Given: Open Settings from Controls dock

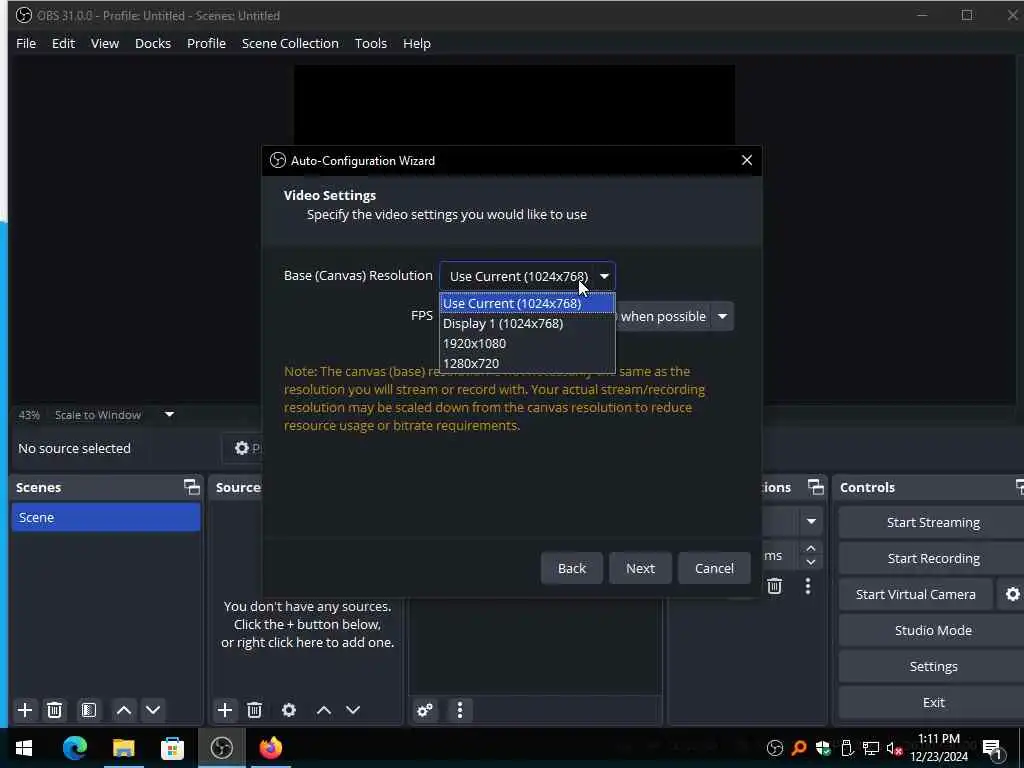Looking at the screenshot, I should pyautogui.click(x=933, y=666).
